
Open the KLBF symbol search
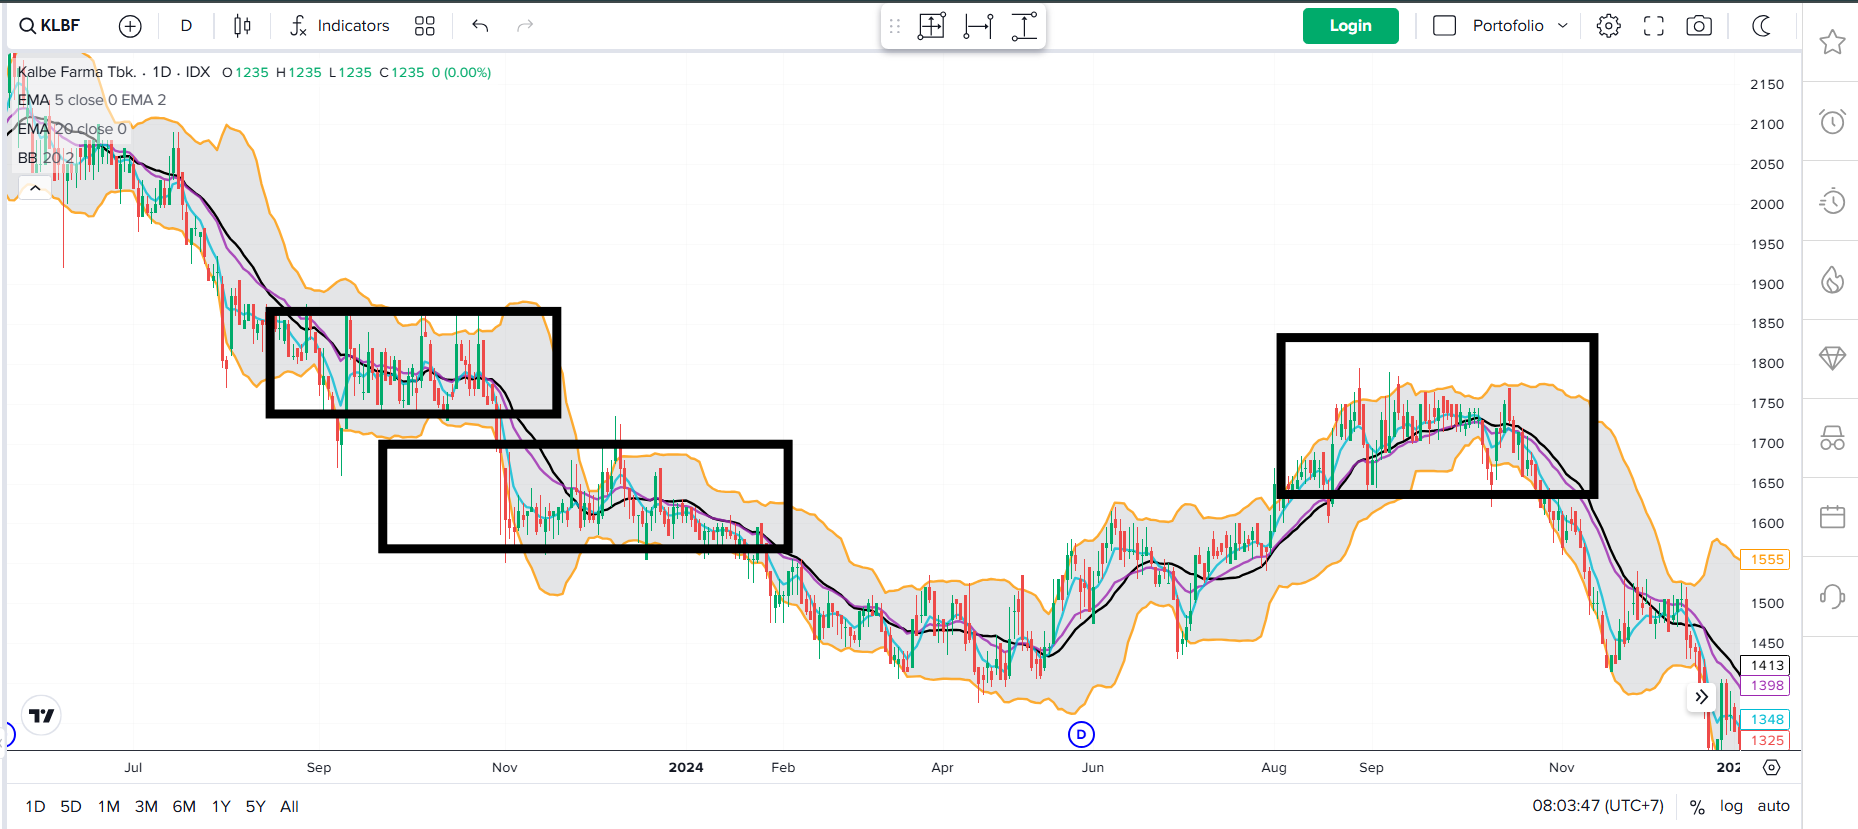pos(50,26)
